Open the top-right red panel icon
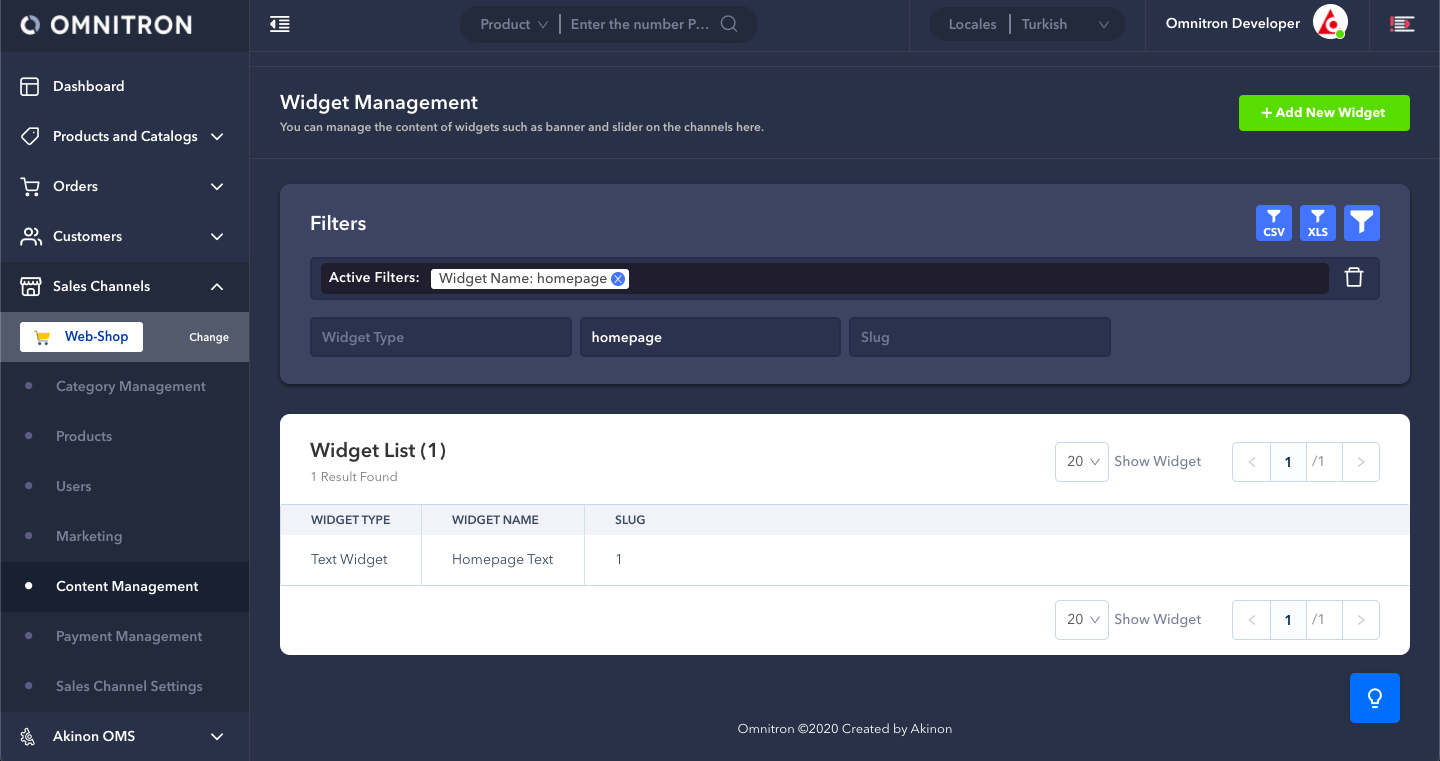 (x=1402, y=24)
